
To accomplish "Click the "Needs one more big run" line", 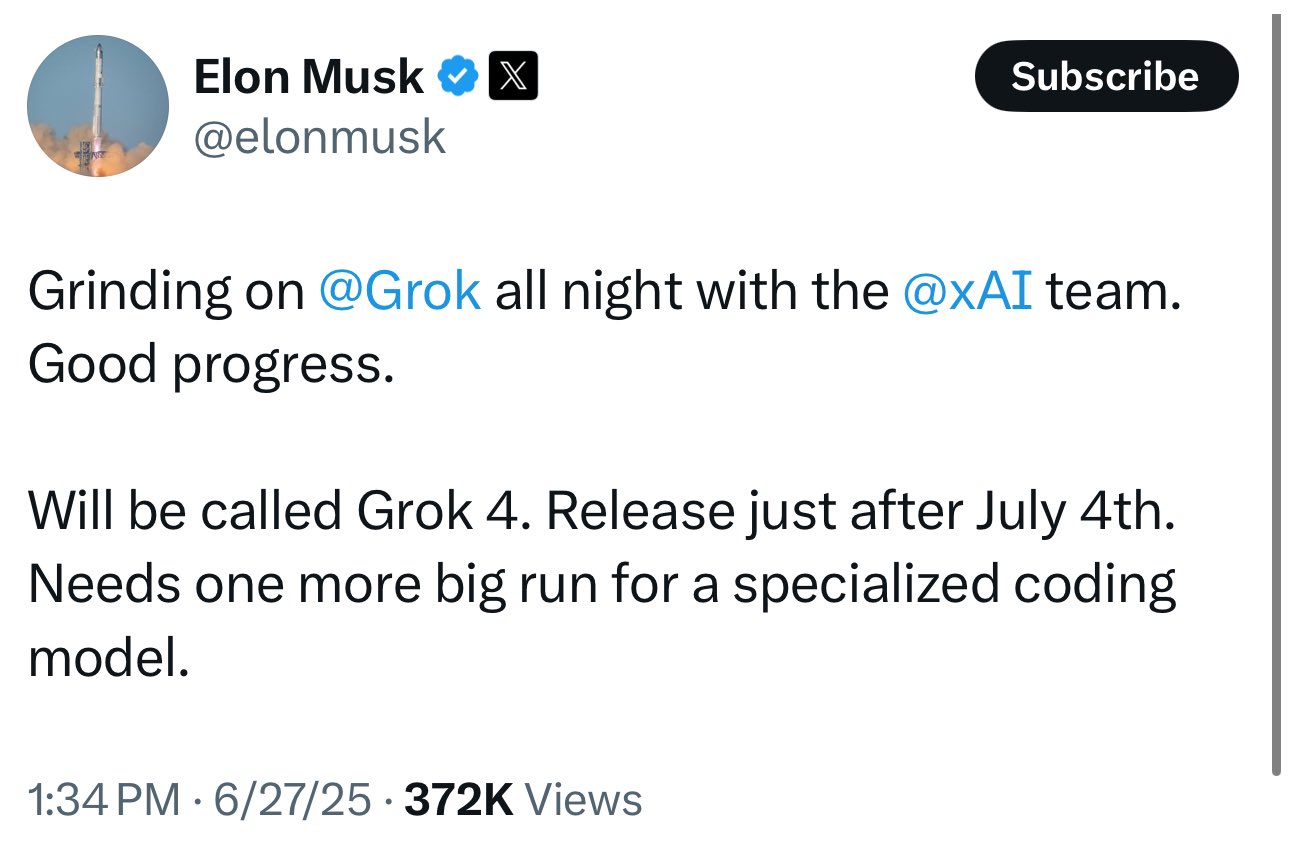I will (308, 584).
